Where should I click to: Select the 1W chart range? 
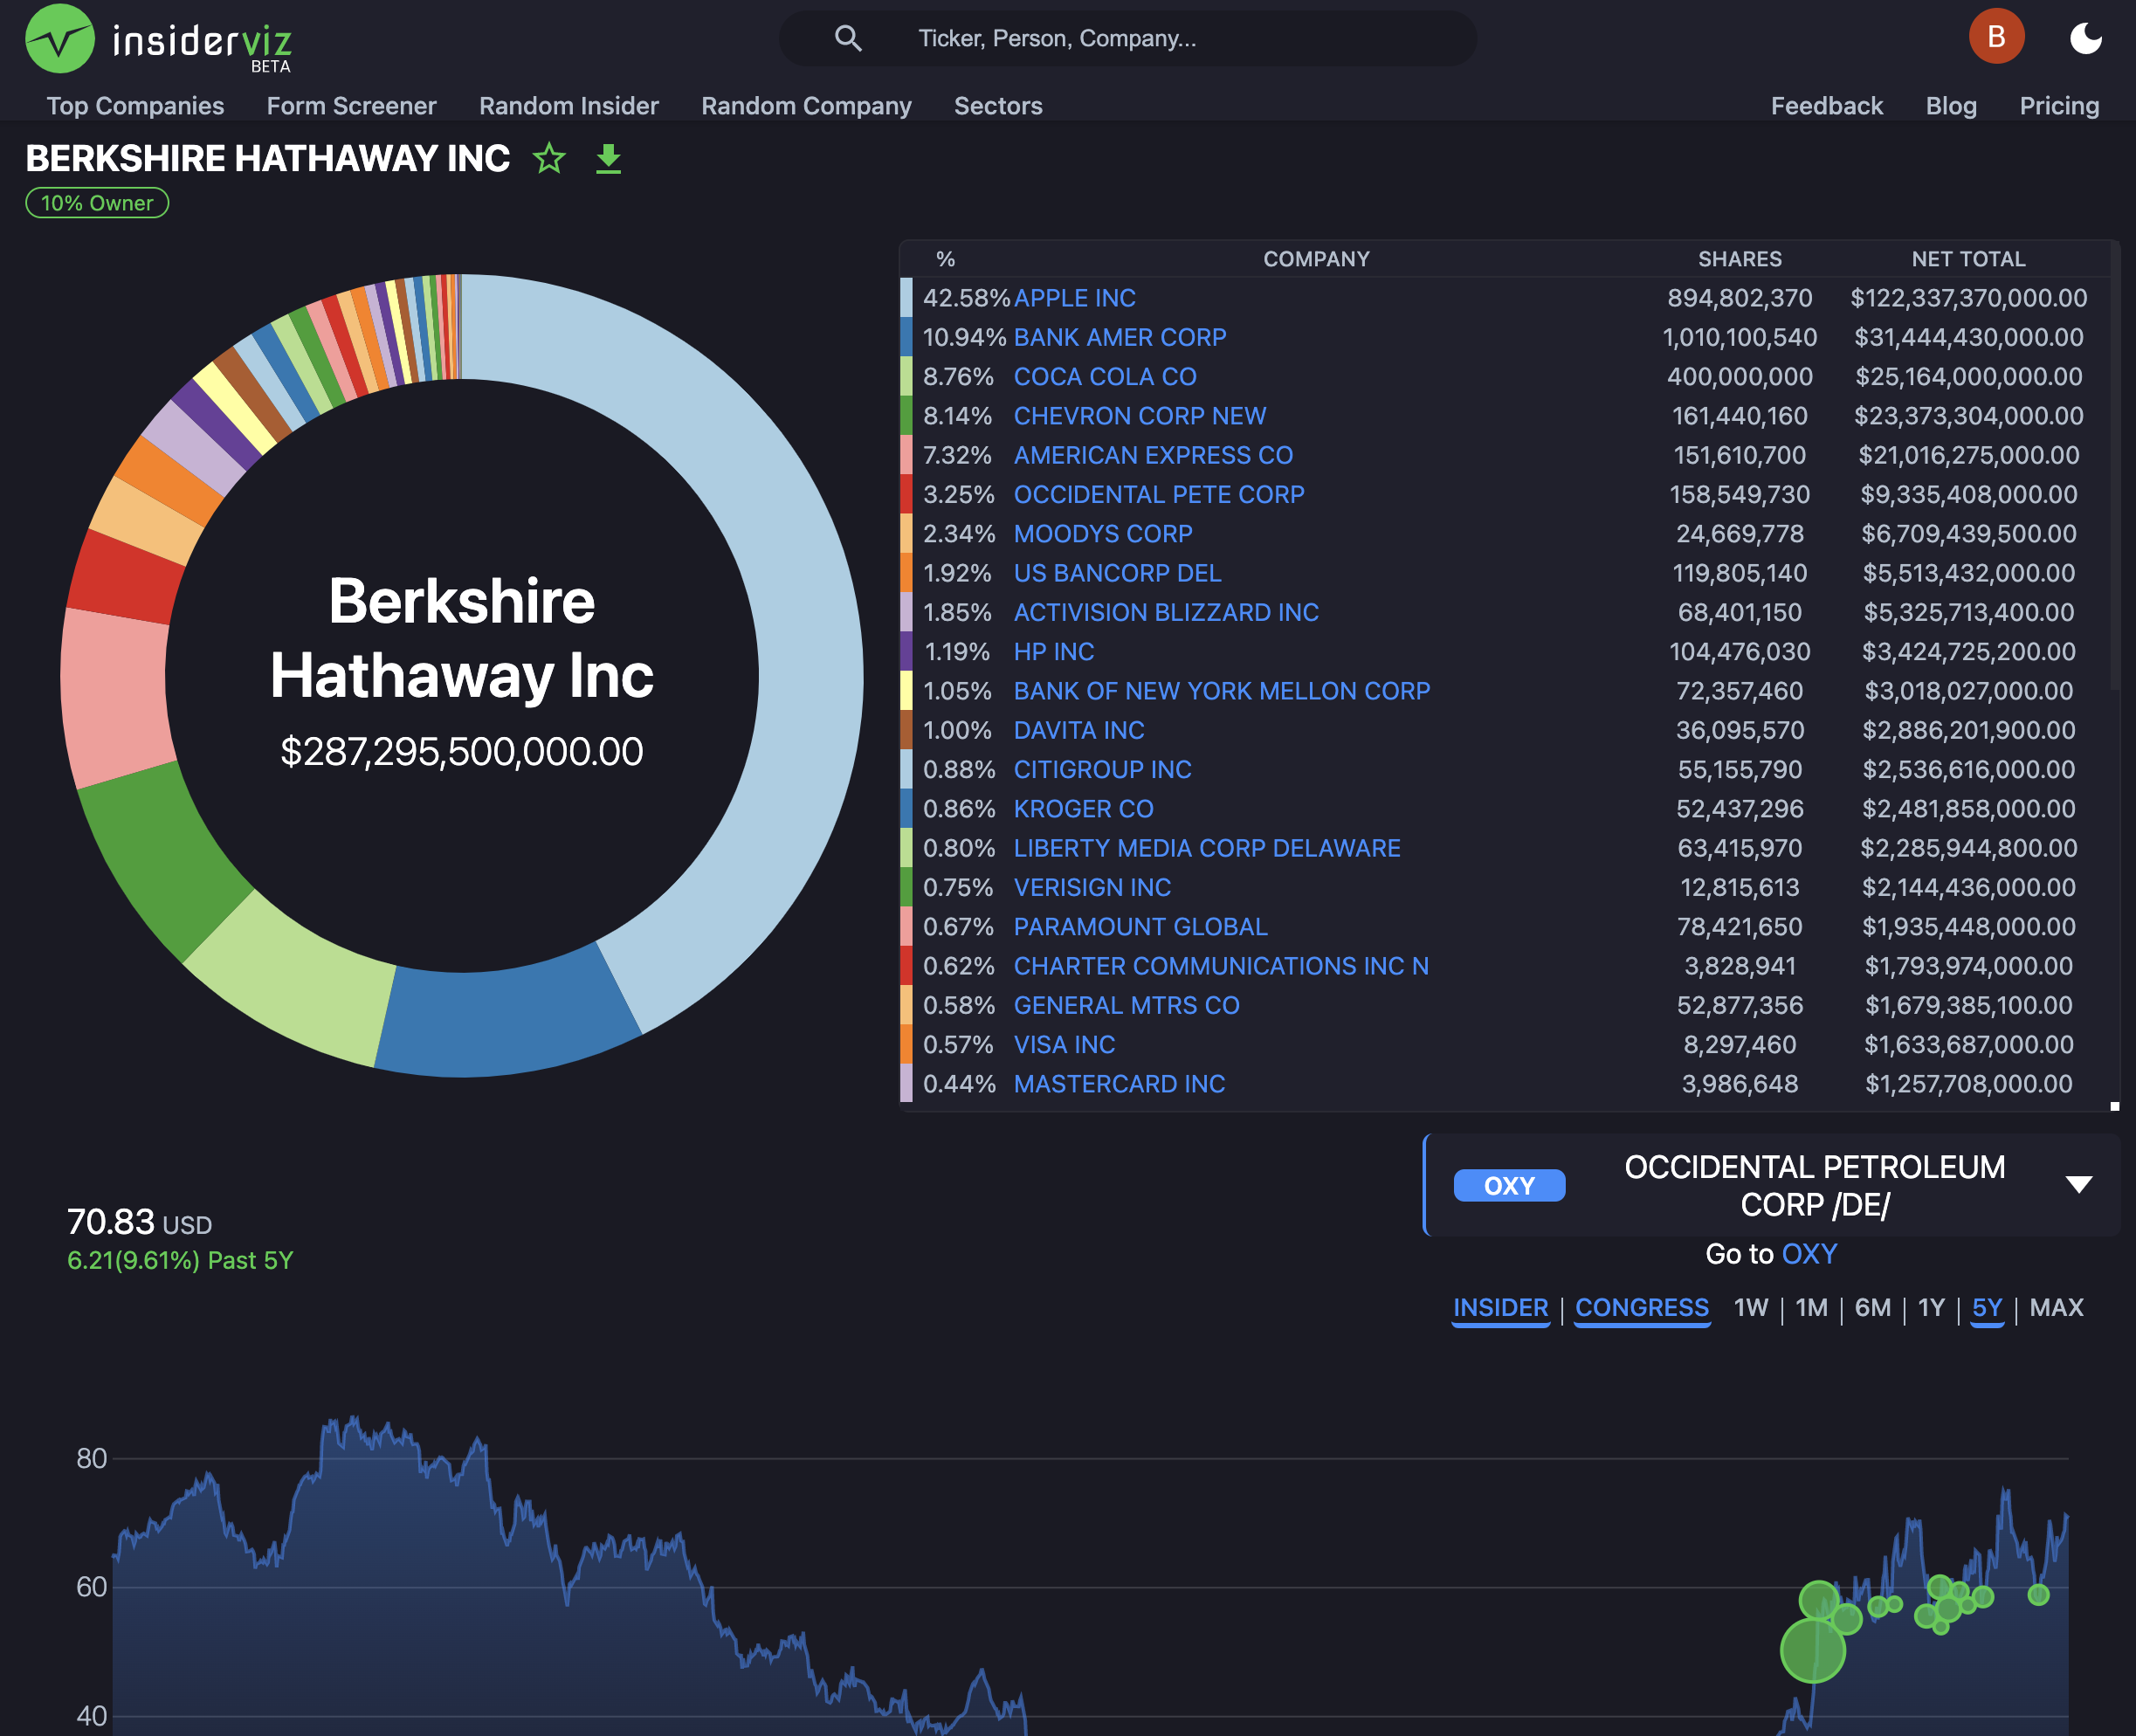pyautogui.click(x=1751, y=1308)
